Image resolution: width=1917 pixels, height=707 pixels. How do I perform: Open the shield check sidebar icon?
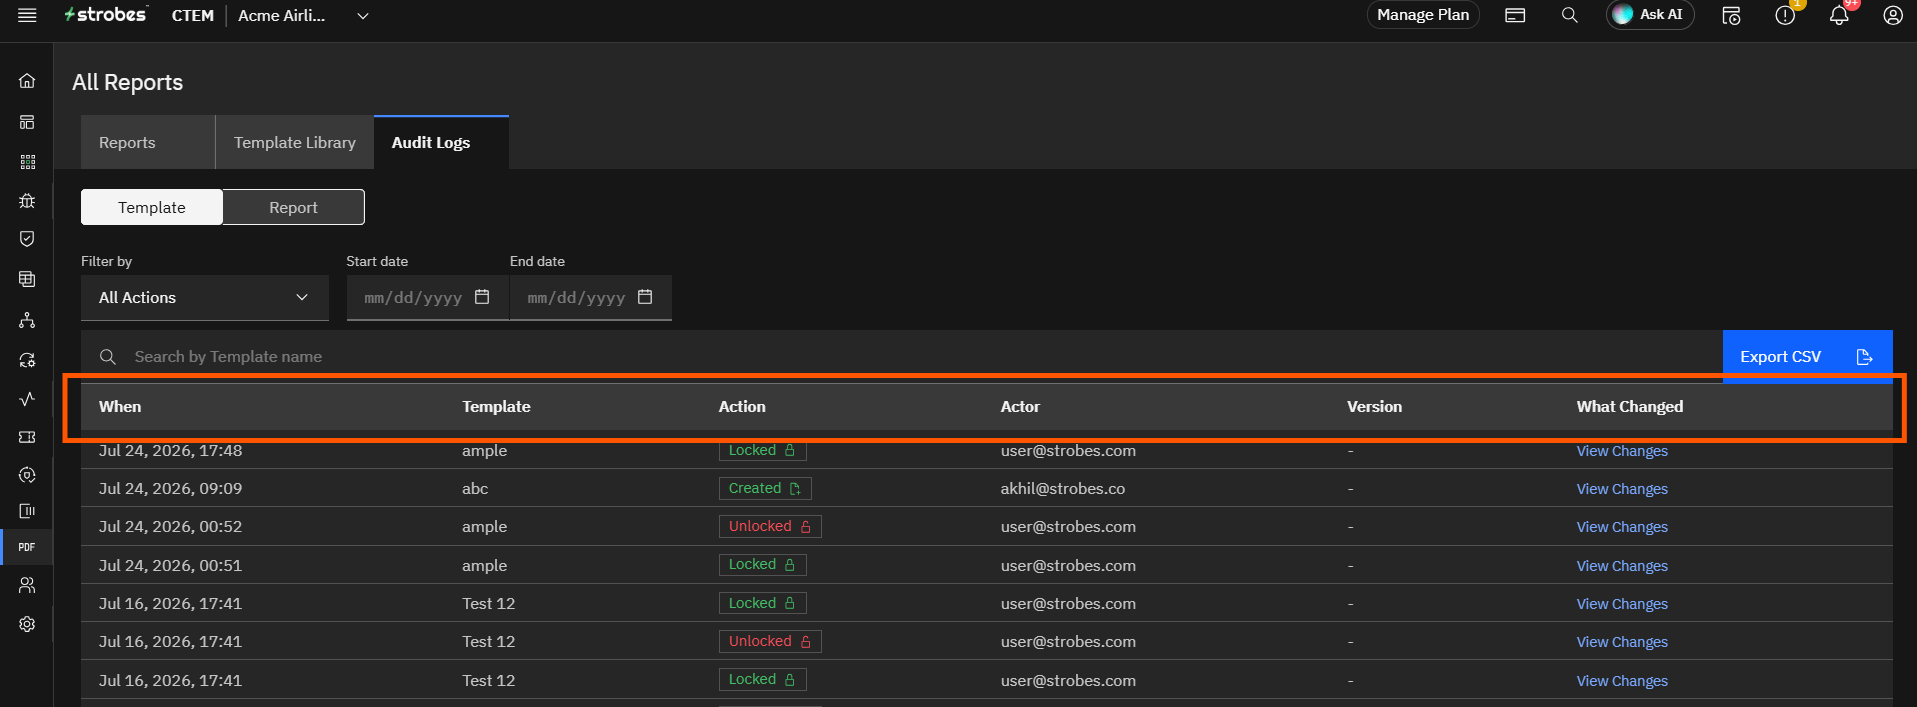pos(27,239)
